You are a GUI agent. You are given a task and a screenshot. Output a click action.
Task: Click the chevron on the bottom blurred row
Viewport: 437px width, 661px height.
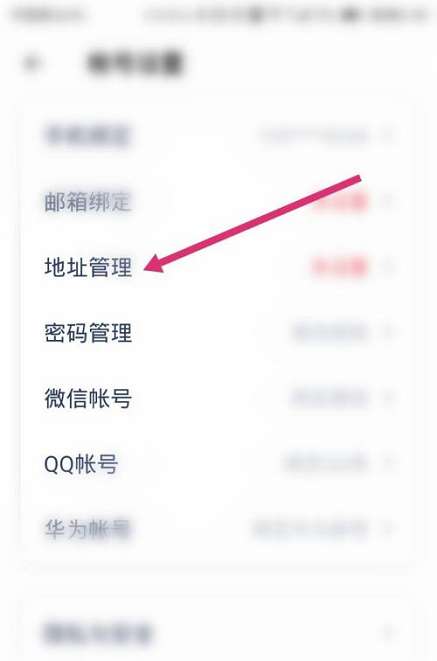click(388, 632)
